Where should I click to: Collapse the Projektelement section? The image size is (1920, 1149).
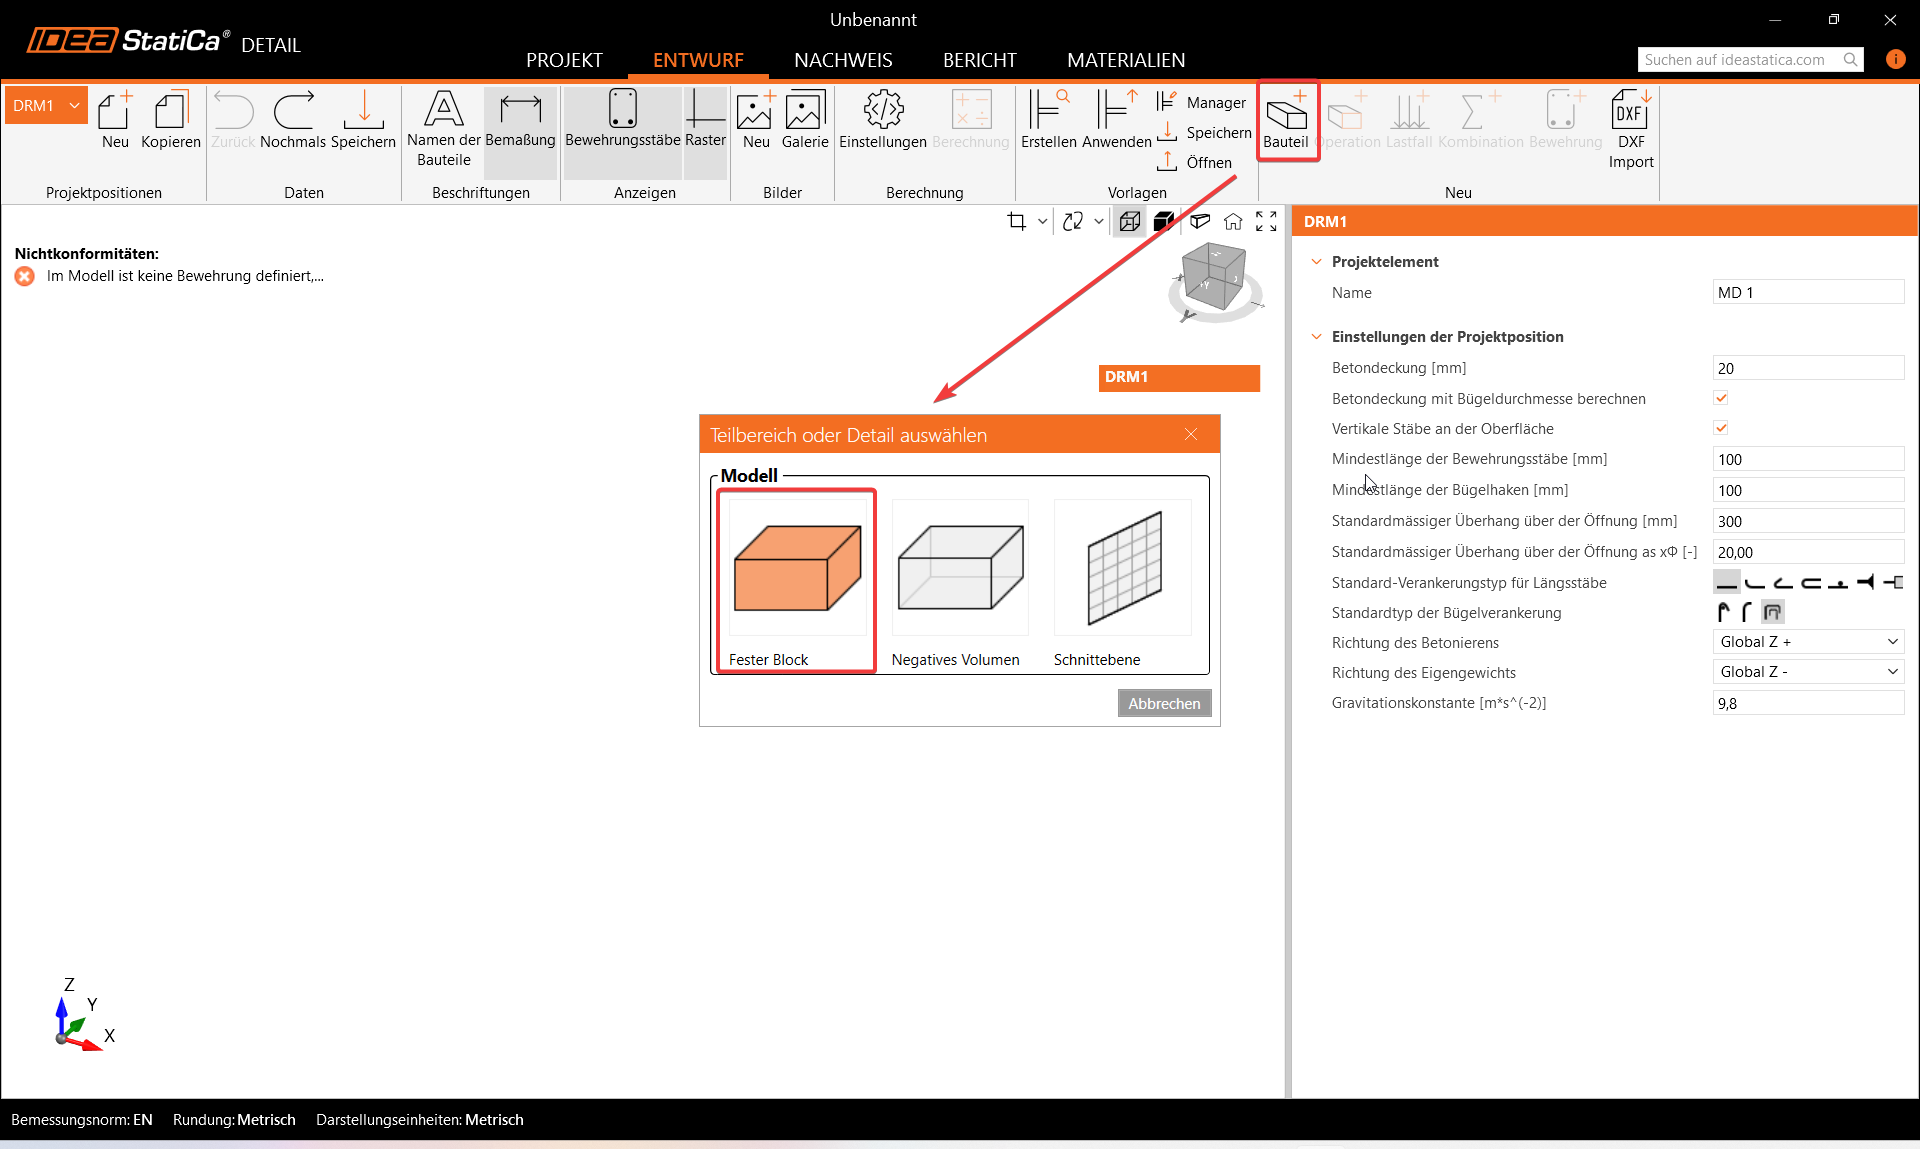pyautogui.click(x=1316, y=262)
